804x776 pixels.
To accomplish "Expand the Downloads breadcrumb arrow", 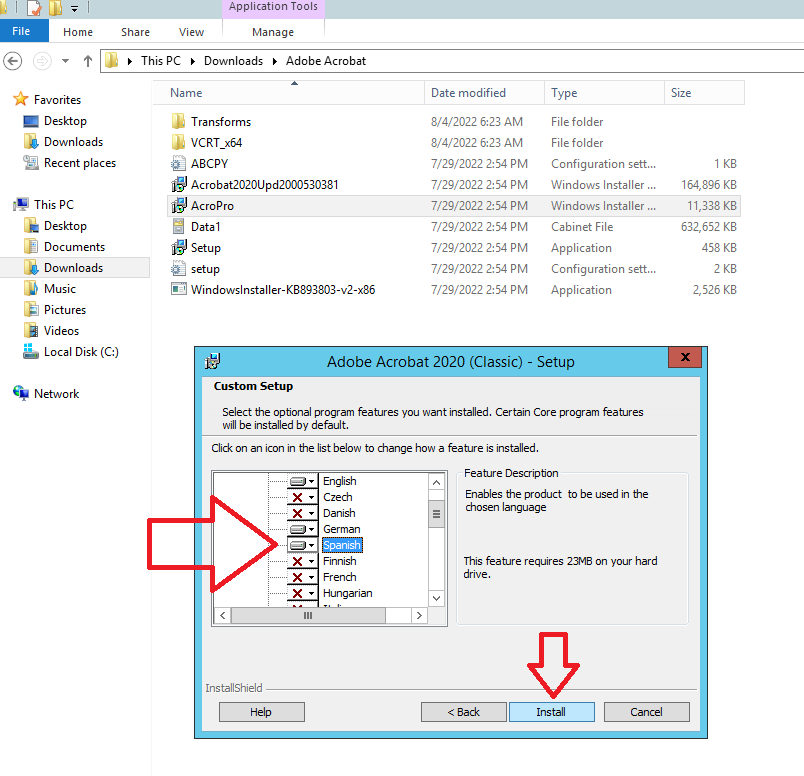I will coord(275,61).
